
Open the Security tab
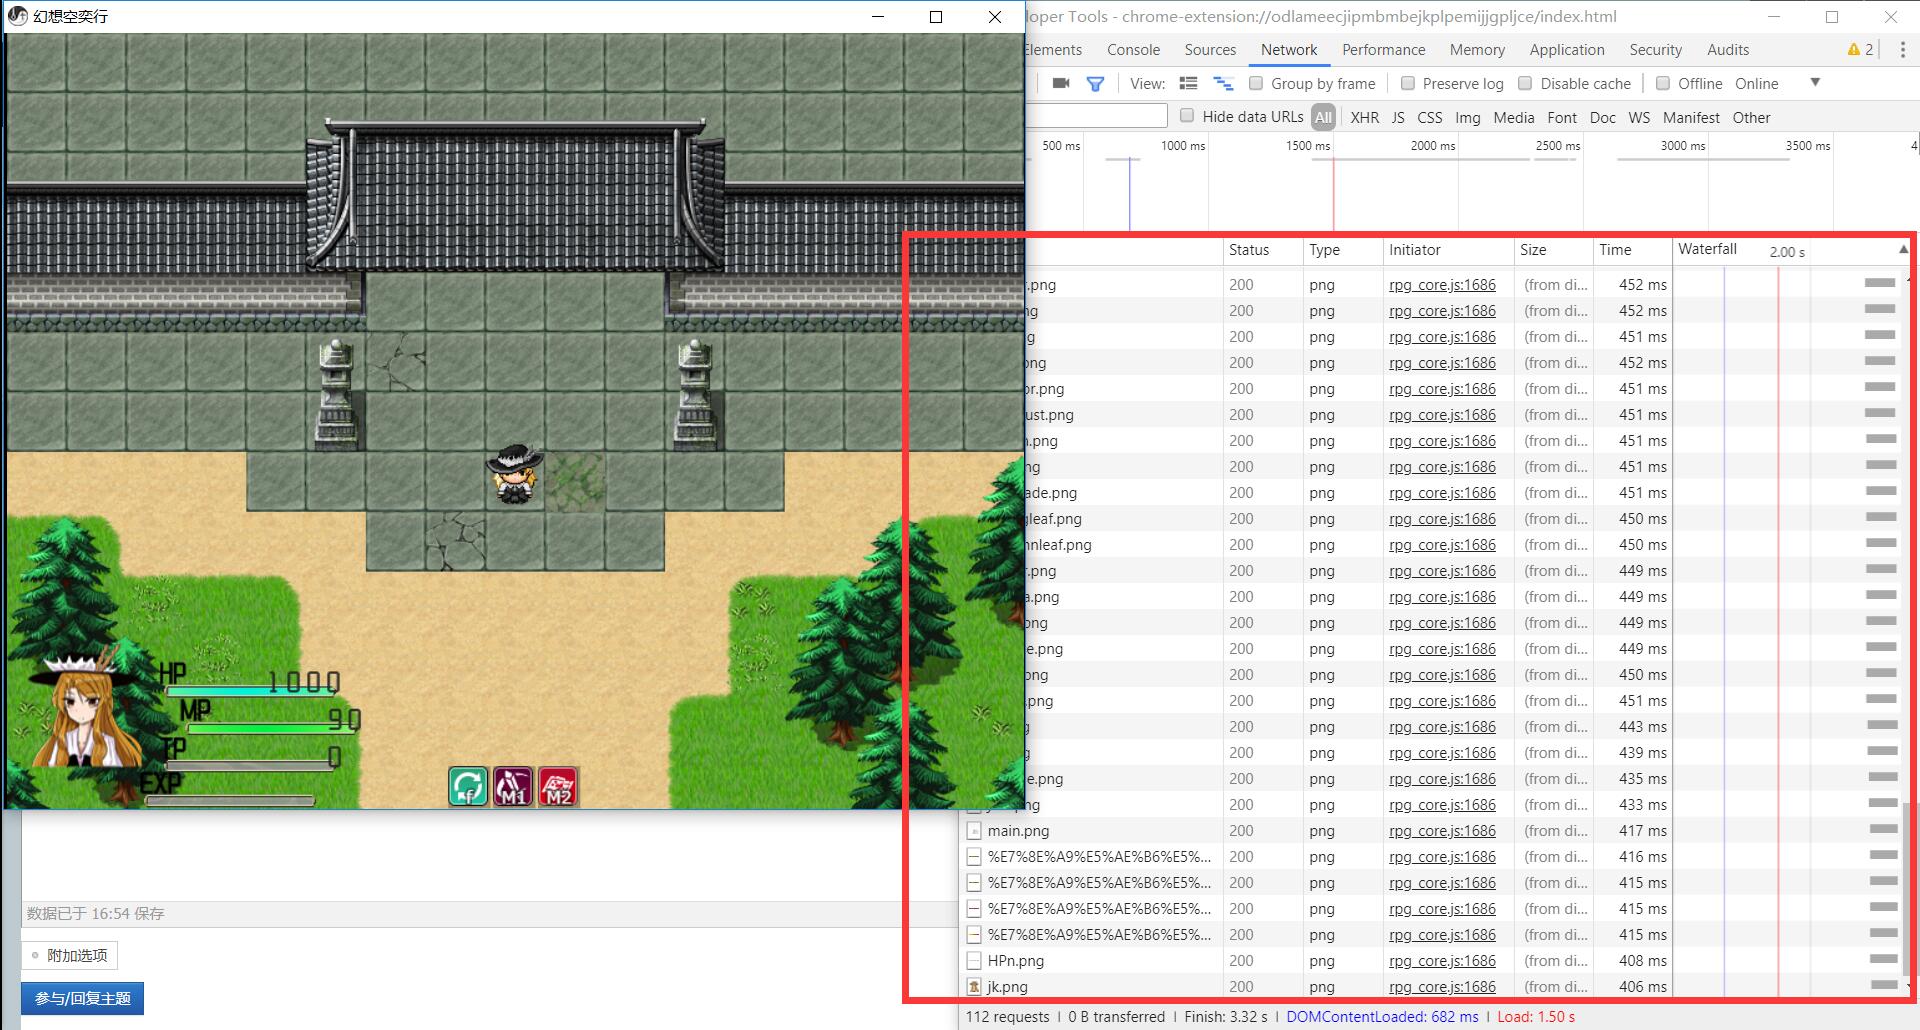pos(1655,49)
